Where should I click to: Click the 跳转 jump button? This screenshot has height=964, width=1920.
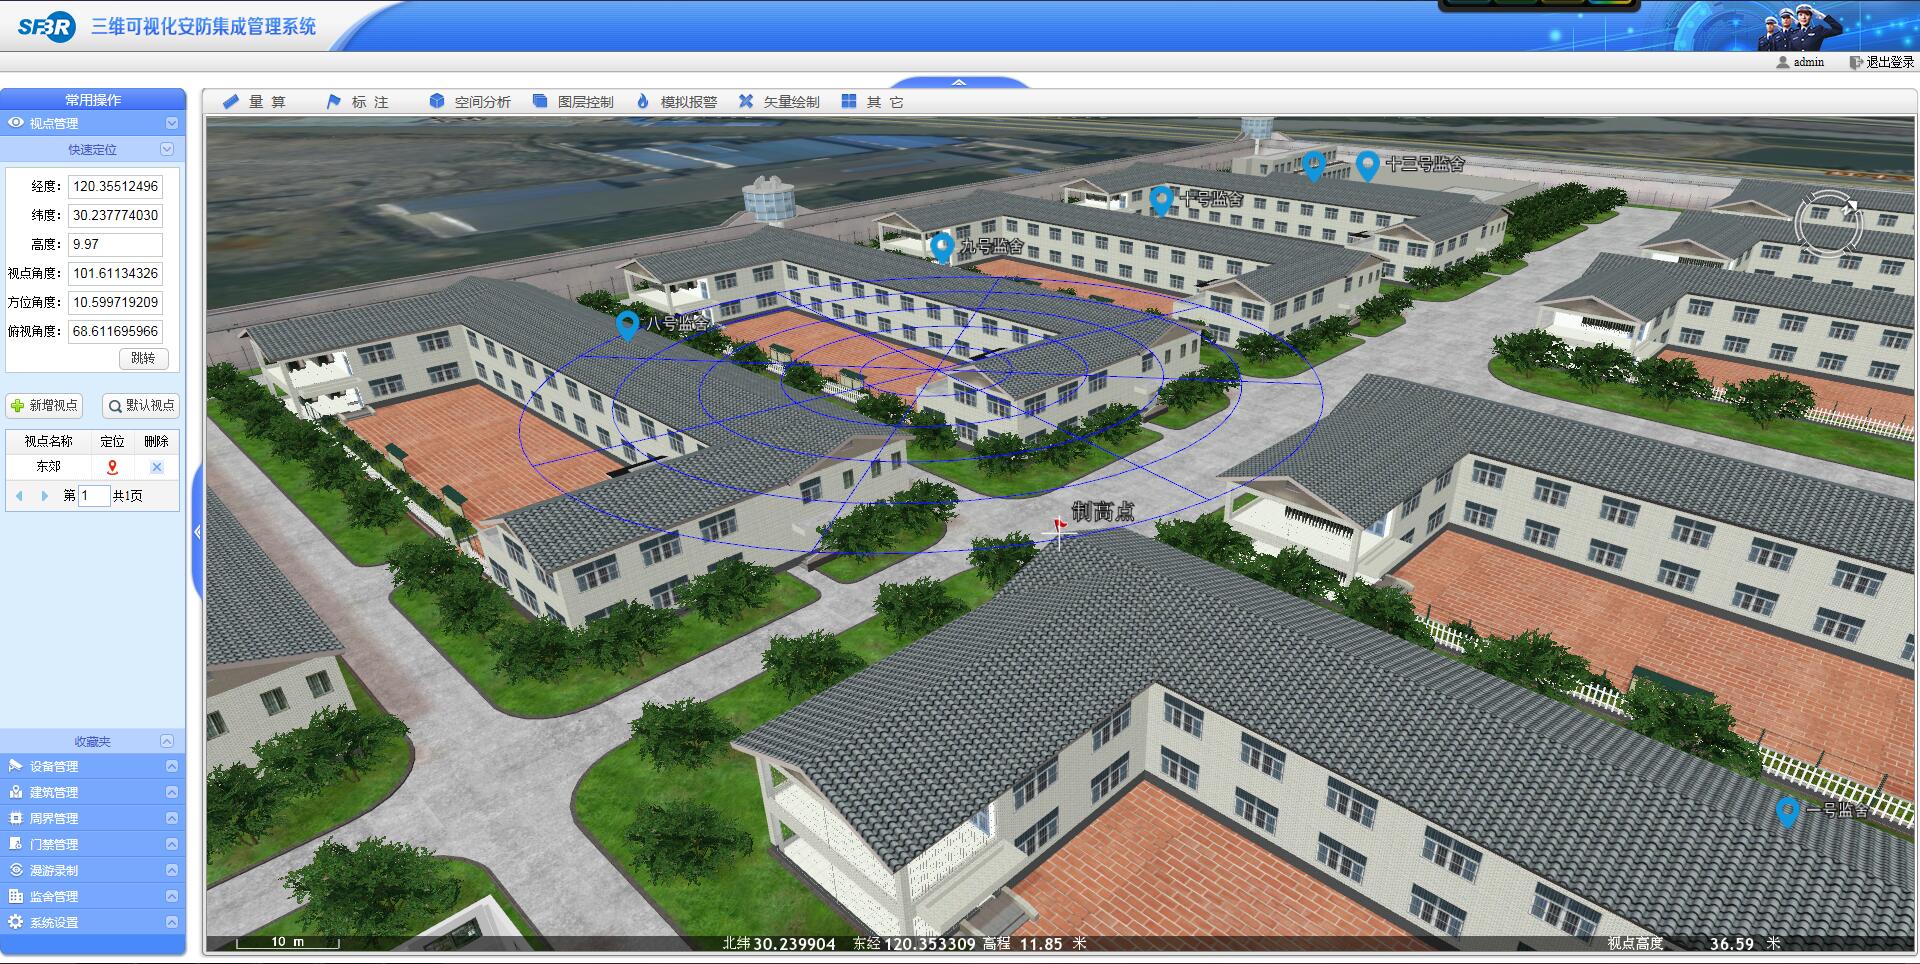tap(143, 358)
